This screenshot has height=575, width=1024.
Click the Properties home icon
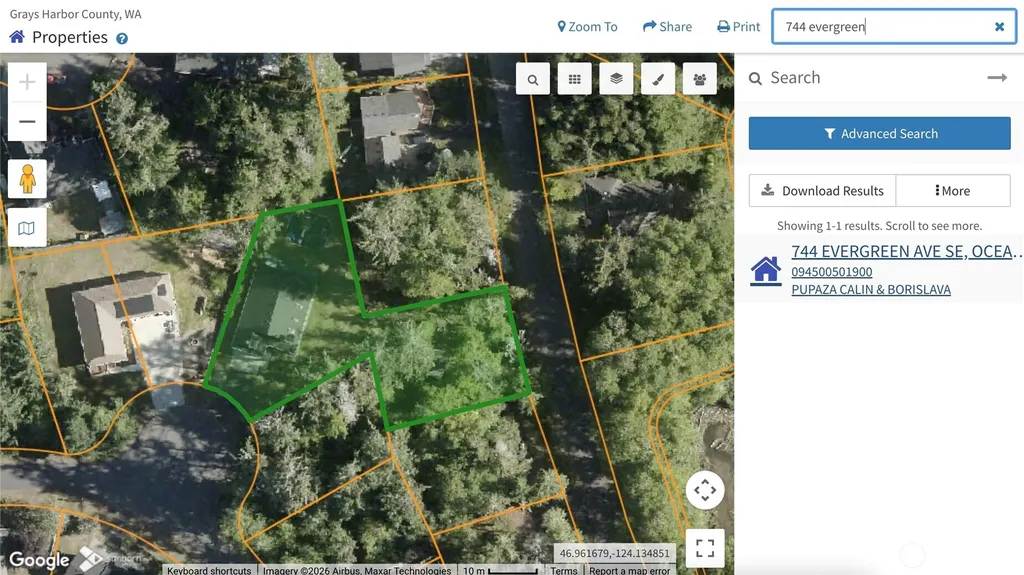pyautogui.click(x=17, y=37)
